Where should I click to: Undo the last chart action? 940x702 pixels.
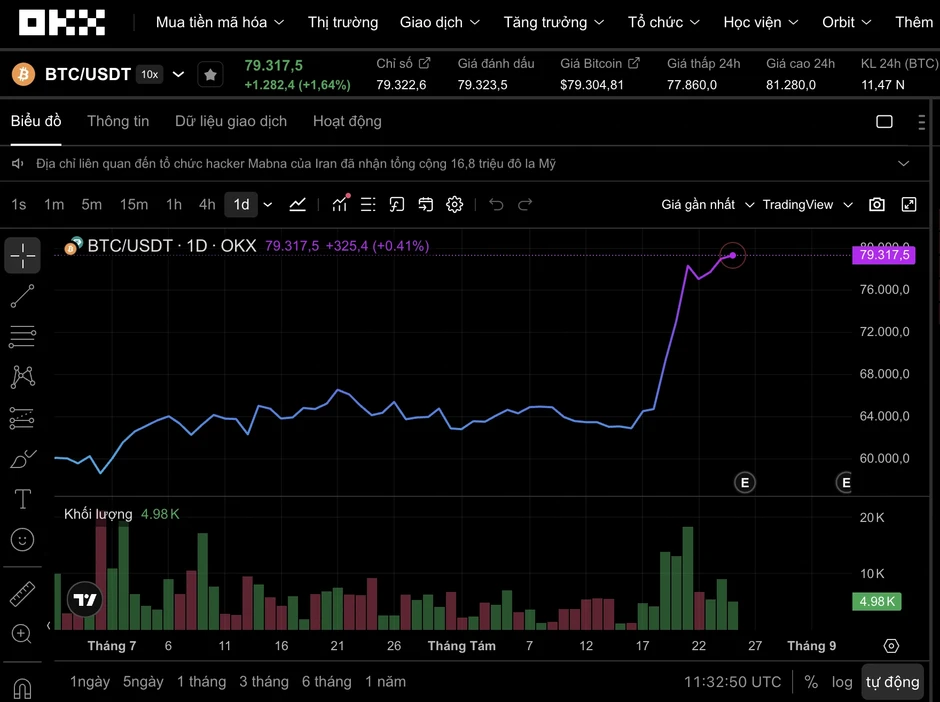coord(496,205)
